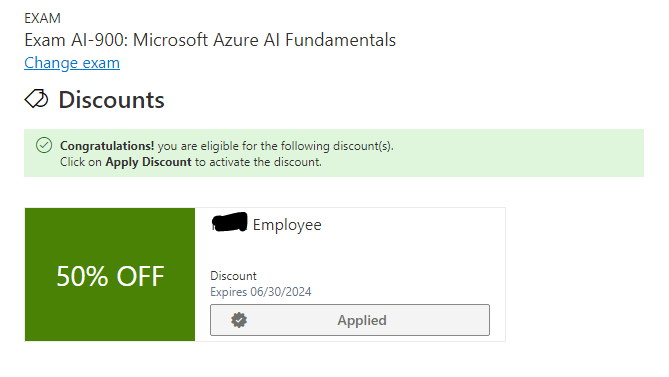669x377 pixels.
Task: Click the Expires 06/30/2024 text
Action: coord(261,292)
